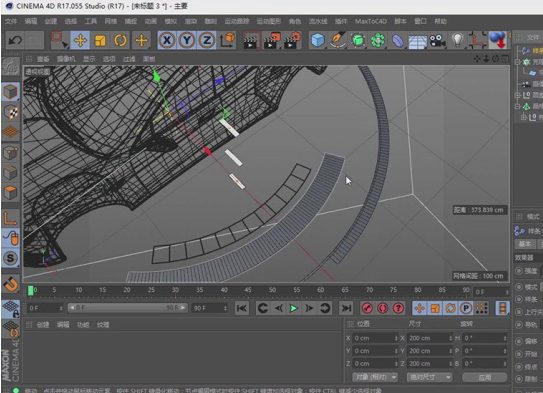Collapse the green pyramid object tree node

pyautogui.click(x=518, y=106)
